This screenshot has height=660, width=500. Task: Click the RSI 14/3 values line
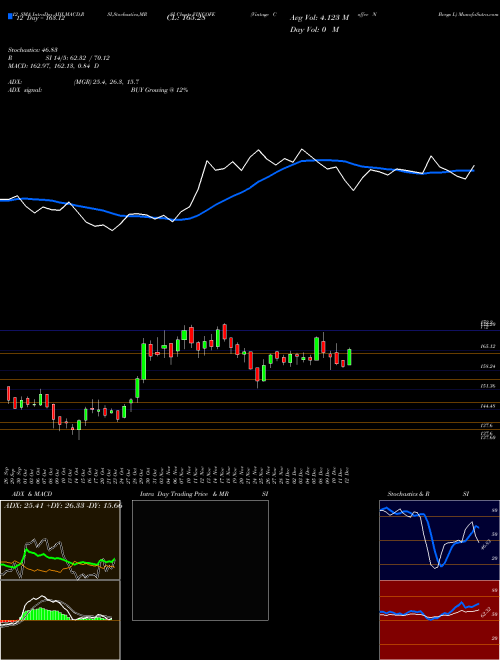[59, 58]
